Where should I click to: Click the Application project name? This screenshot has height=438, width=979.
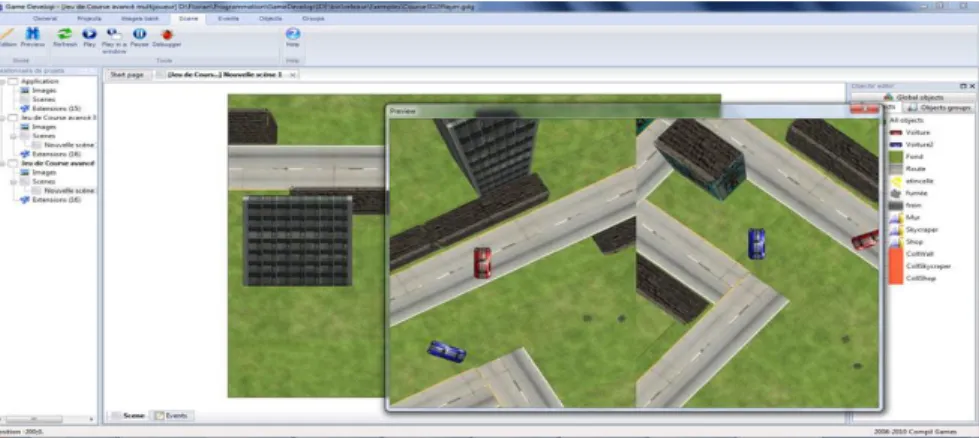39,82
